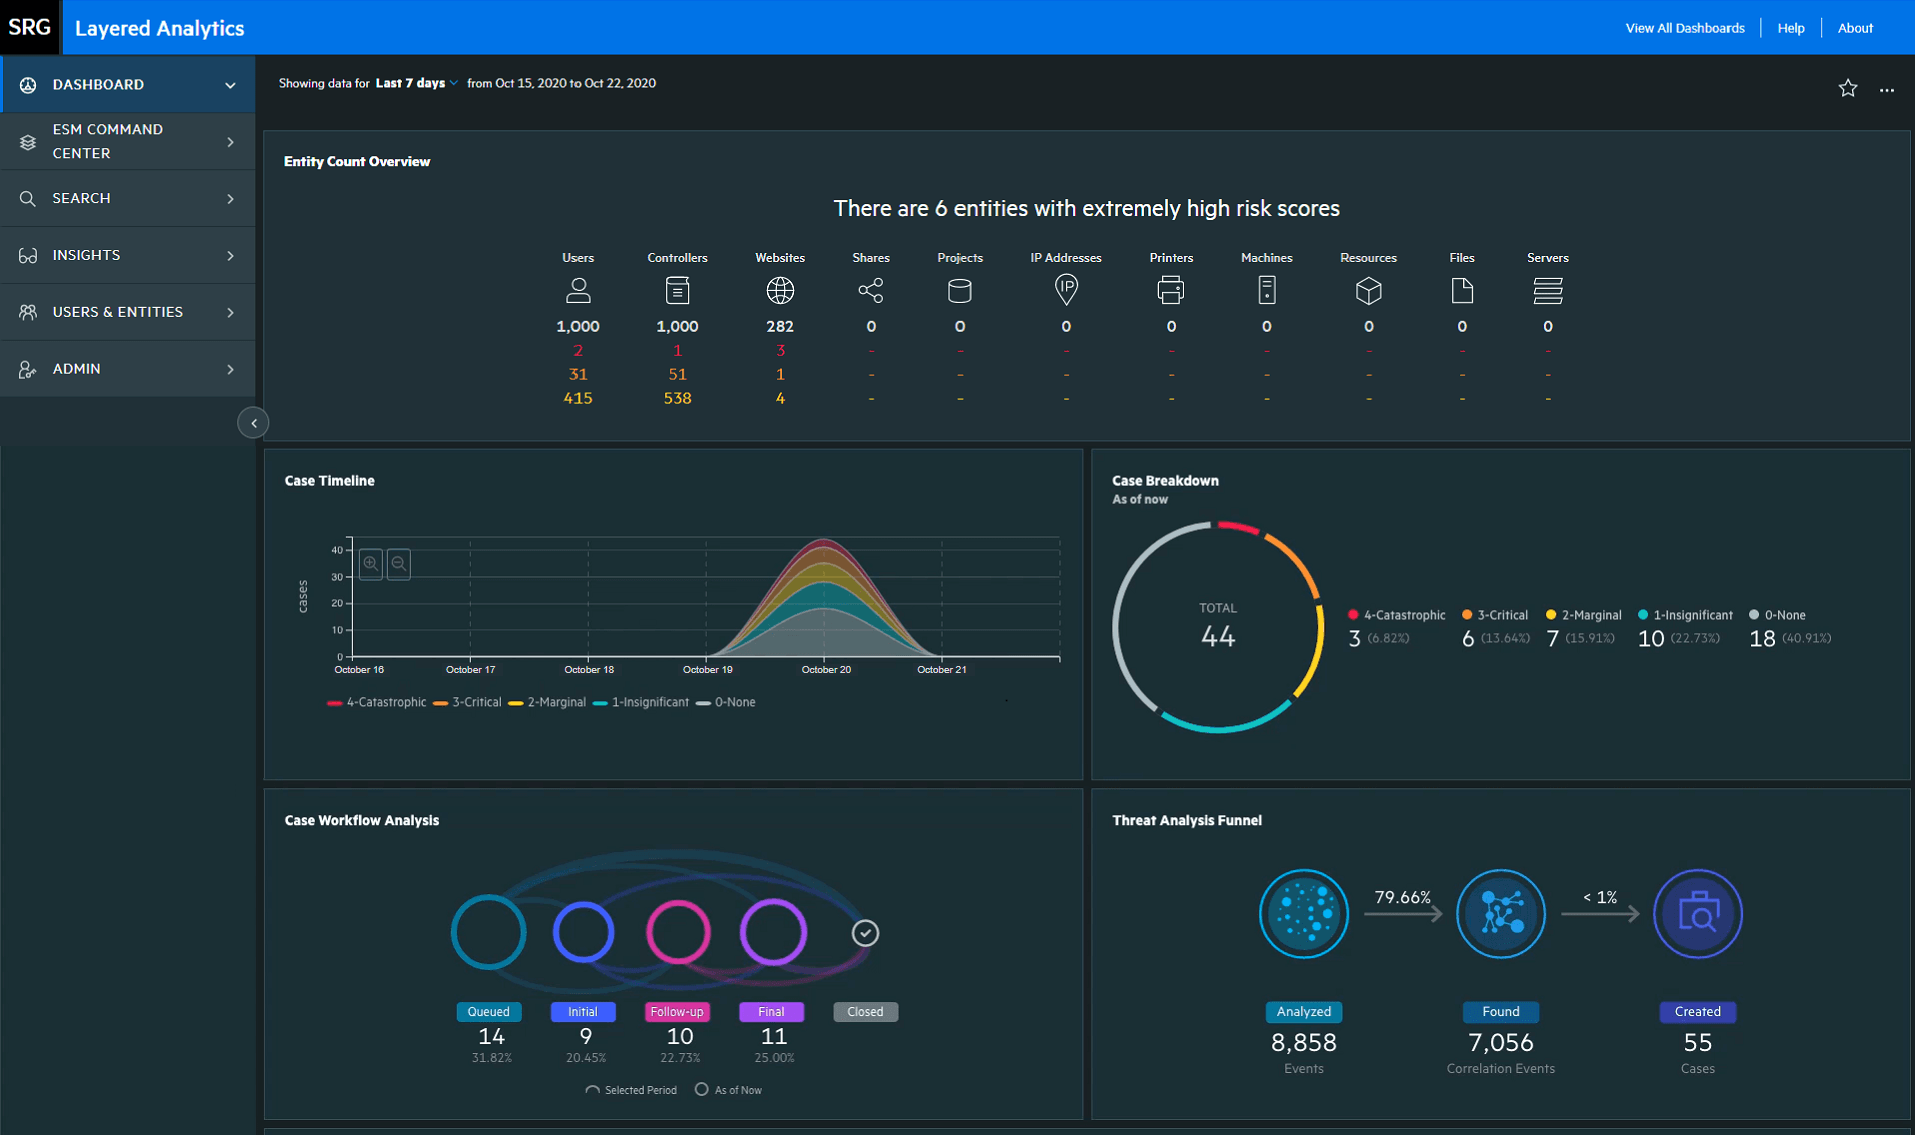Click the Insights sidebar icon

click(x=27, y=255)
